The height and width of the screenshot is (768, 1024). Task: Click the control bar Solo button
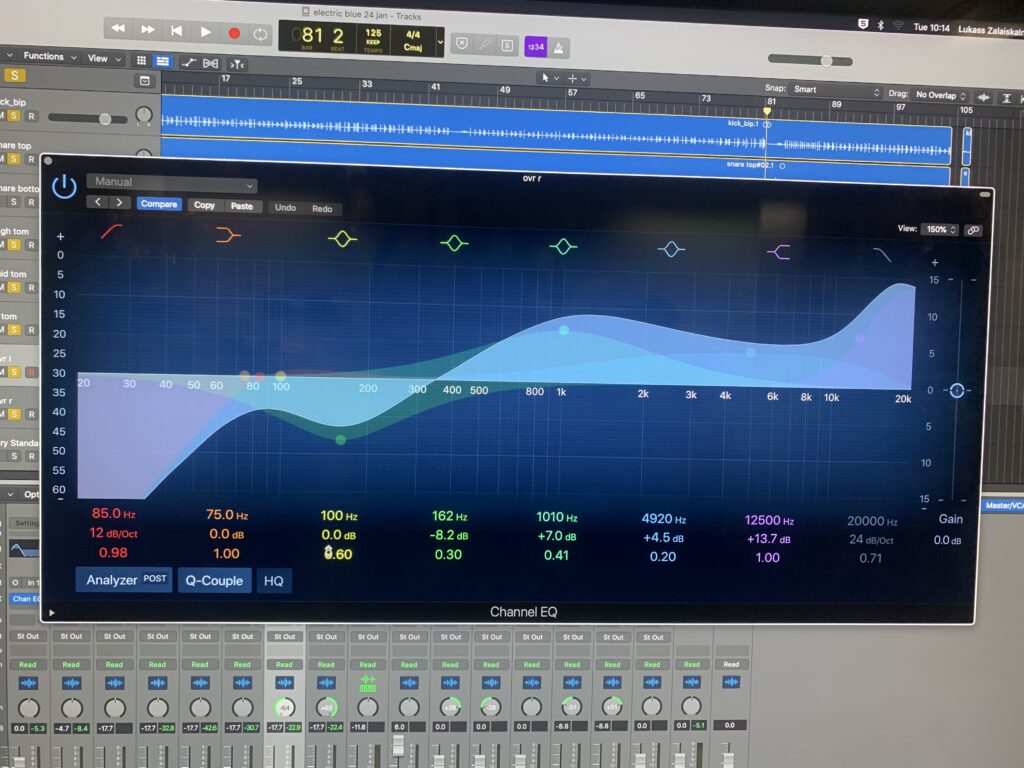pos(507,45)
